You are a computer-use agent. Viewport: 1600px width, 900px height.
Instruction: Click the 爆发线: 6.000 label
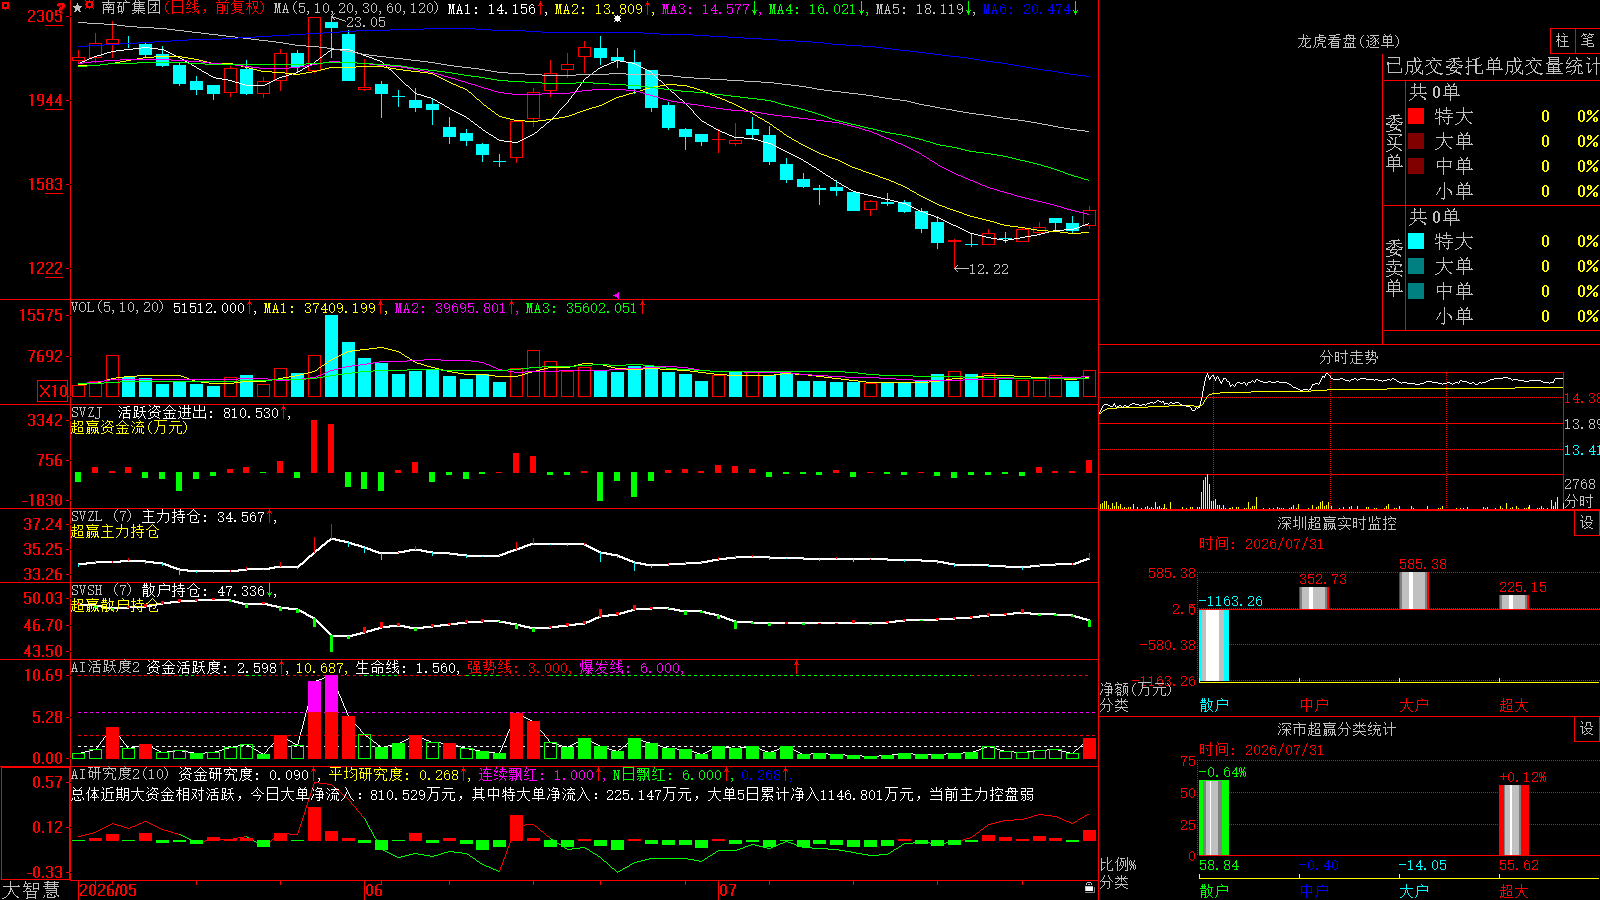tap(630, 668)
